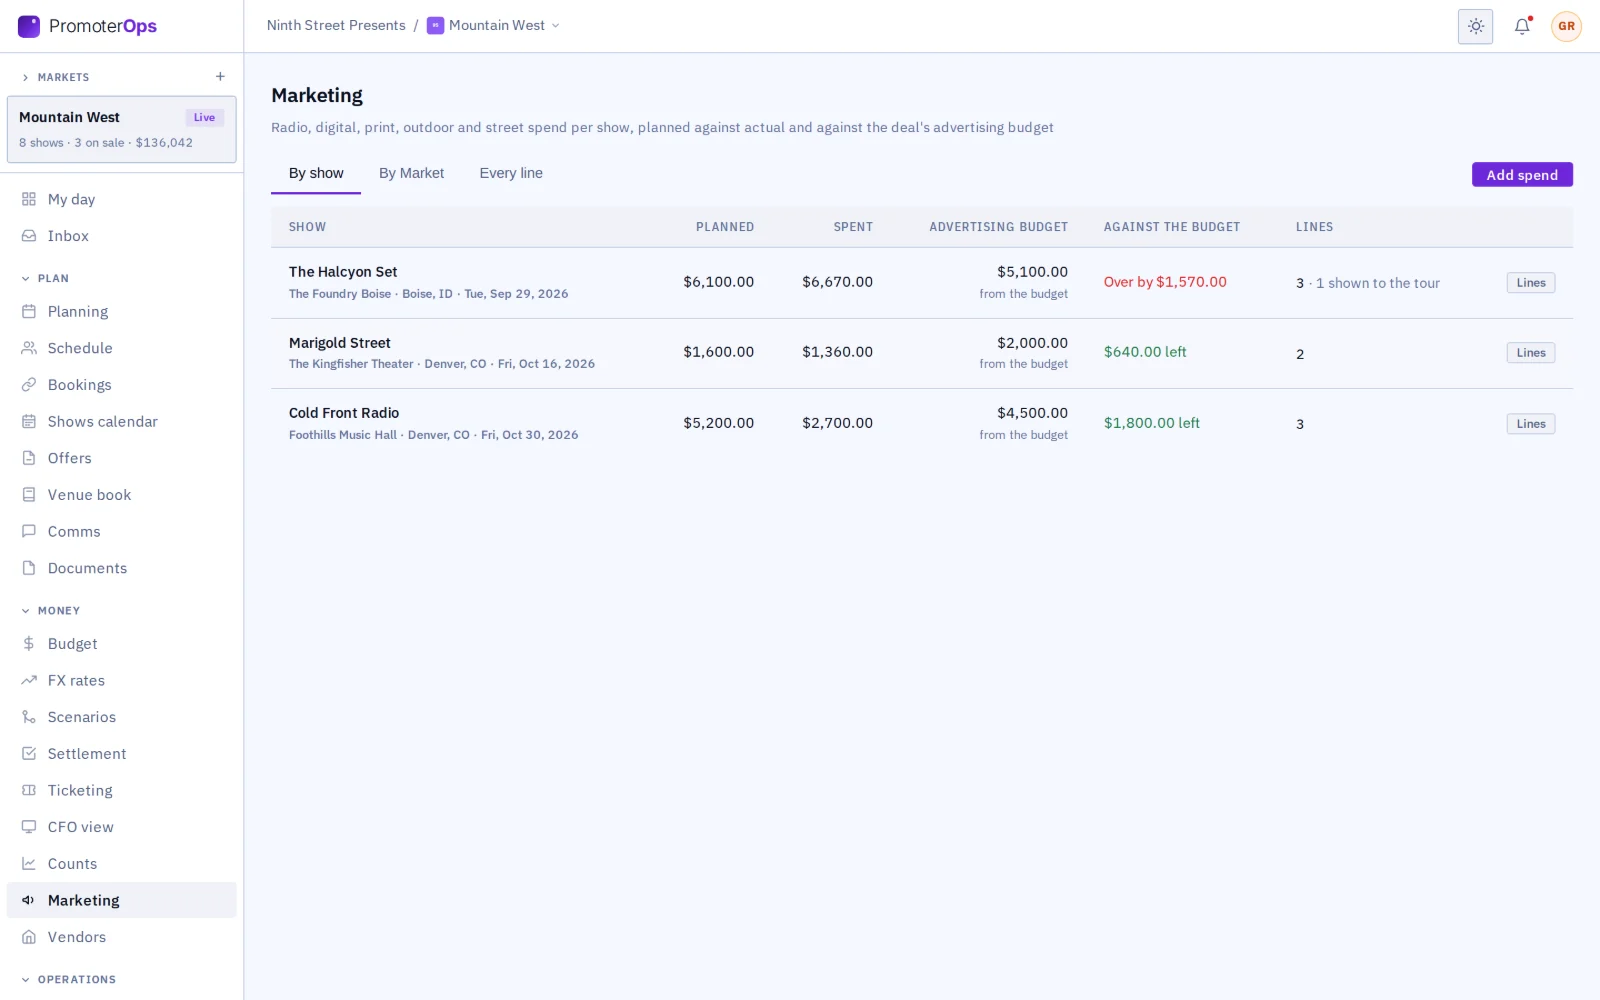Open the notifications bell

pos(1522,27)
